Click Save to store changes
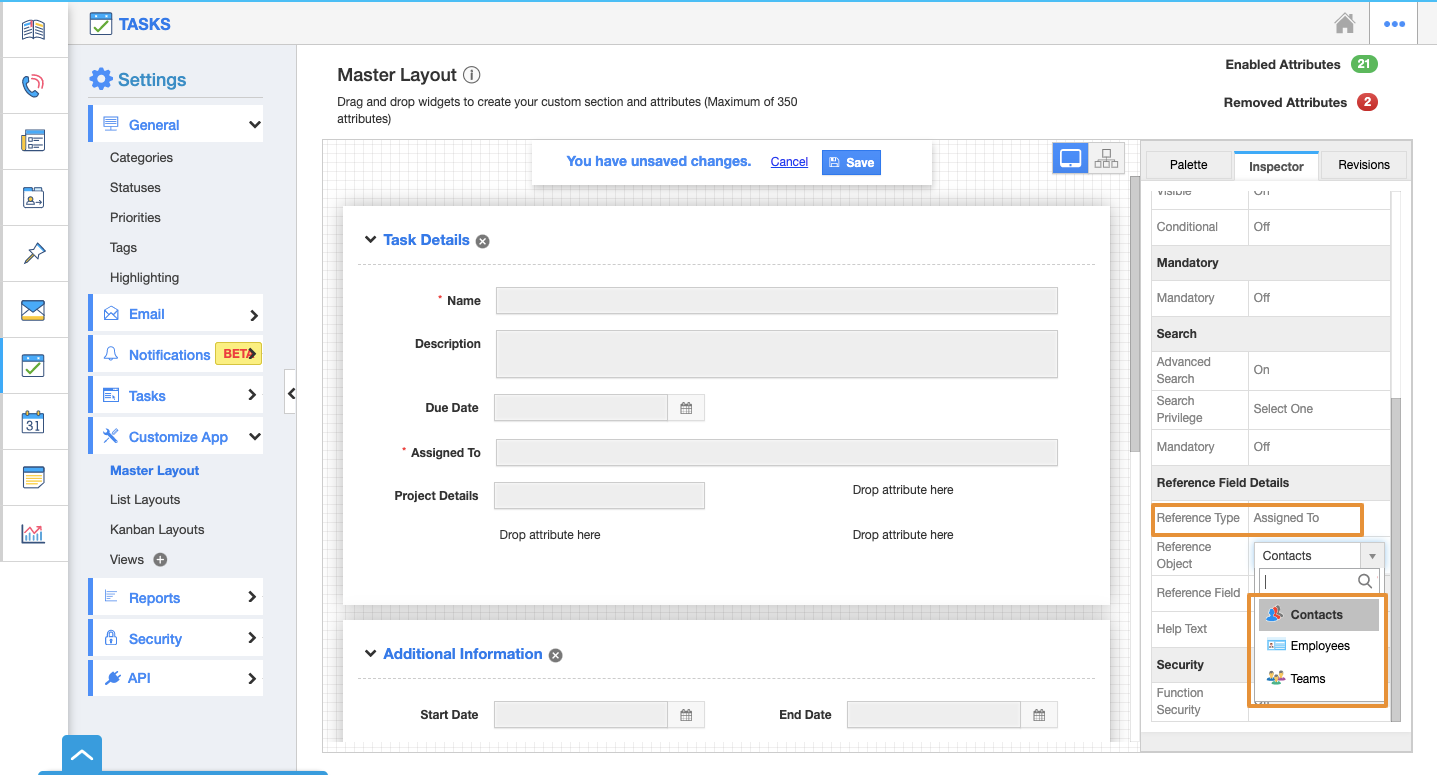This screenshot has height=775, width=1437. 851,162
